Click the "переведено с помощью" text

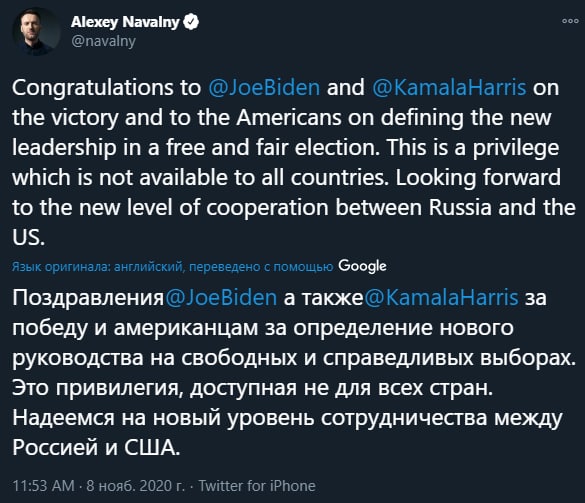point(261,267)
